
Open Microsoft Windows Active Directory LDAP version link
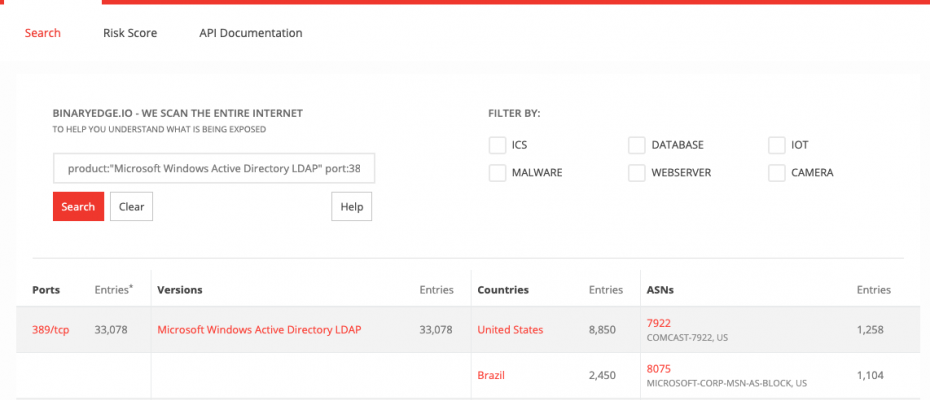259,330
